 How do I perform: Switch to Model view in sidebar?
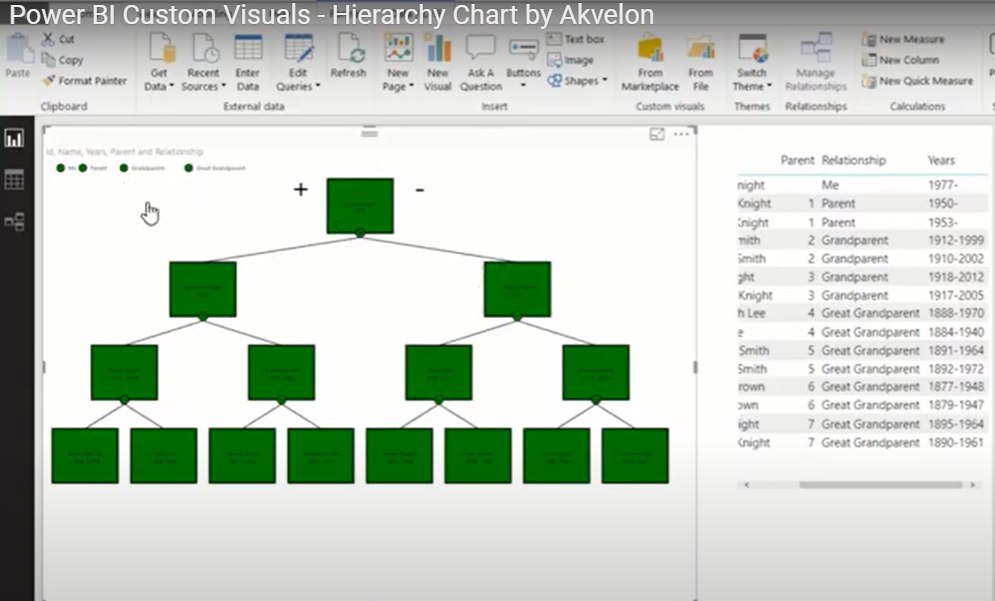(14, 221)
